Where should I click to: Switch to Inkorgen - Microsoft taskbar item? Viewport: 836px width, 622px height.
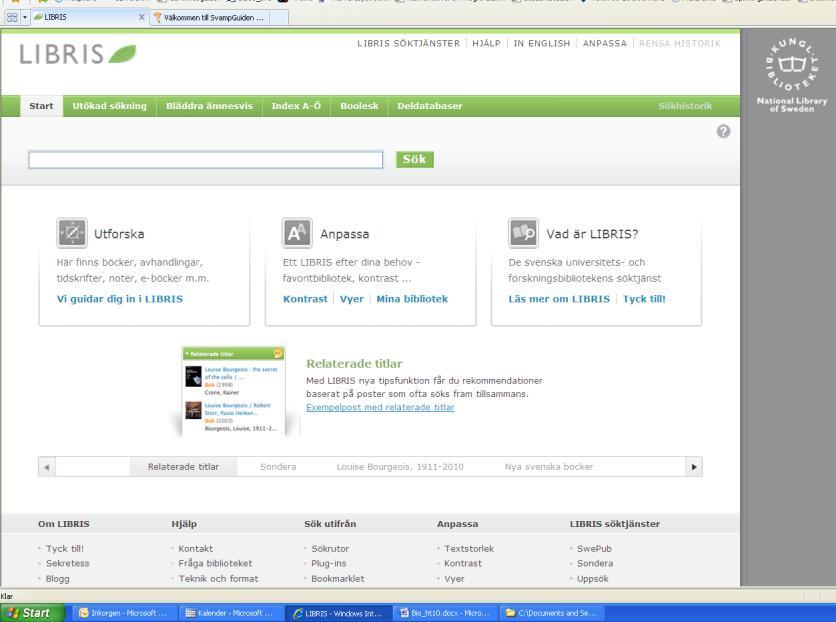[124, 613]
